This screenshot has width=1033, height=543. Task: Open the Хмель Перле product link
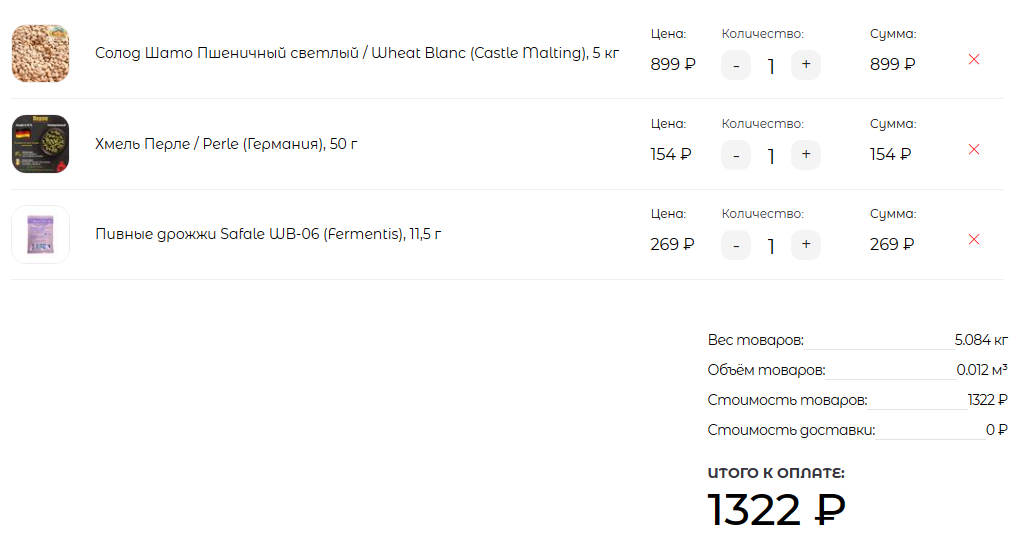226,144
